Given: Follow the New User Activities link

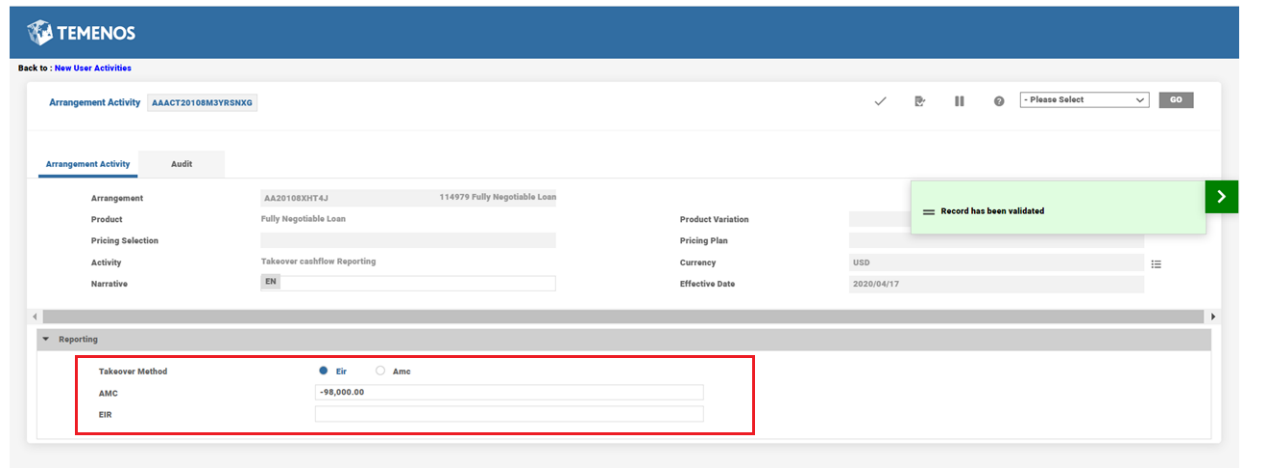Looking at the screenshot, I should pyautogui.click(x=93, y=68).
